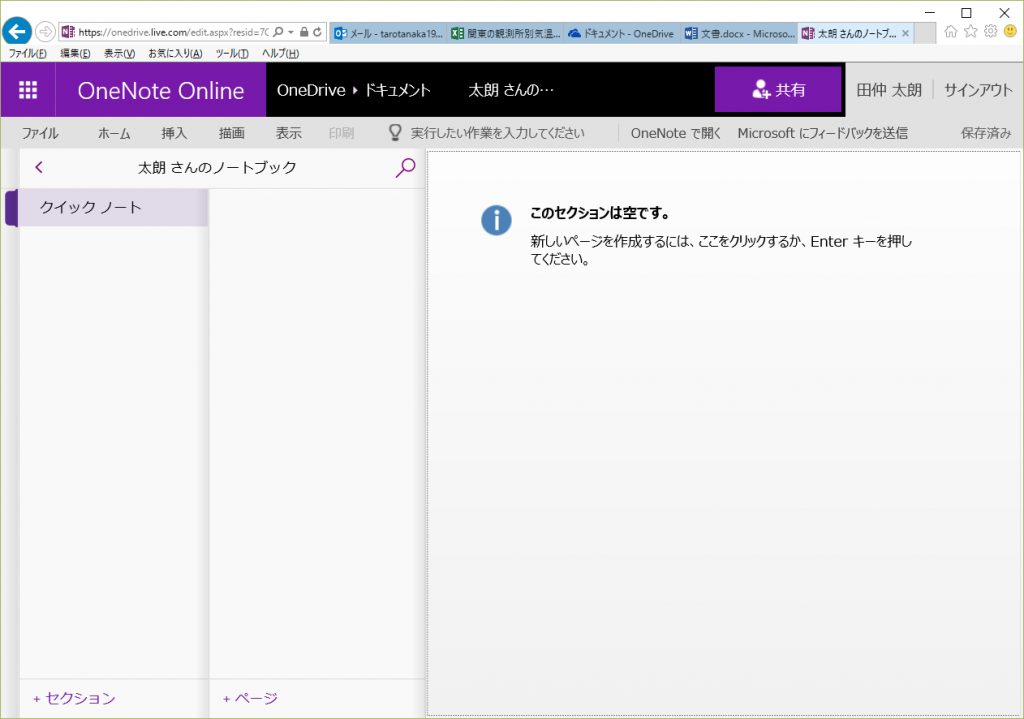Screen dimensions: 1024x719
Task: Click the browser home icon
Action: tap(951, 31)
